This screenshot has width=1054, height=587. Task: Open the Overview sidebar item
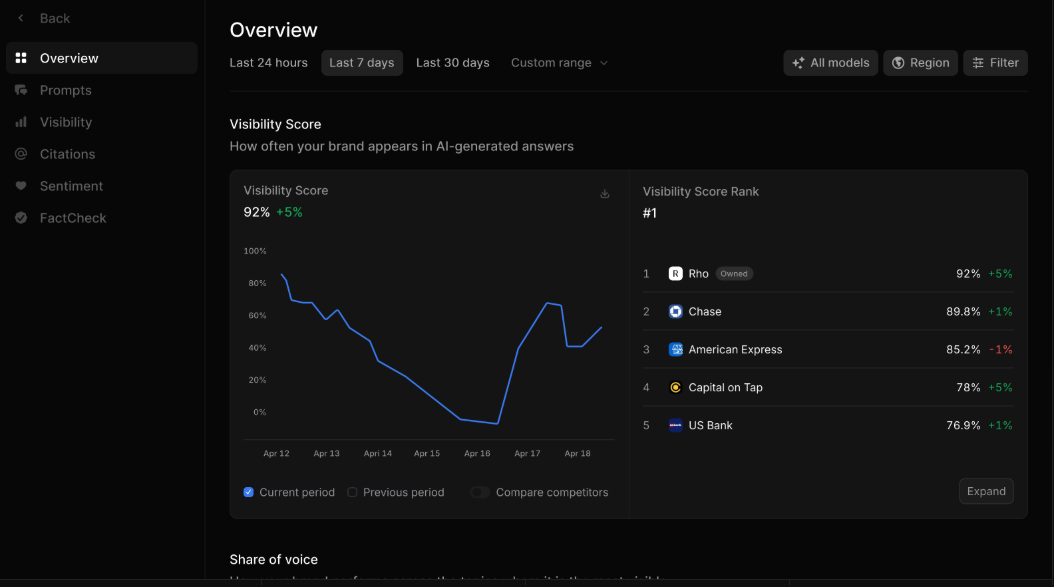(102, 58)
